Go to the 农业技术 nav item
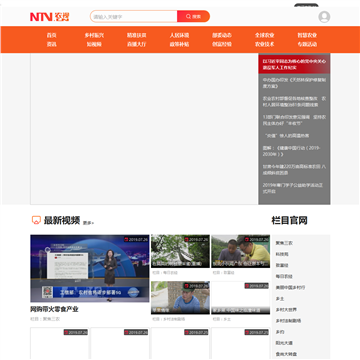 click(265, 44)
